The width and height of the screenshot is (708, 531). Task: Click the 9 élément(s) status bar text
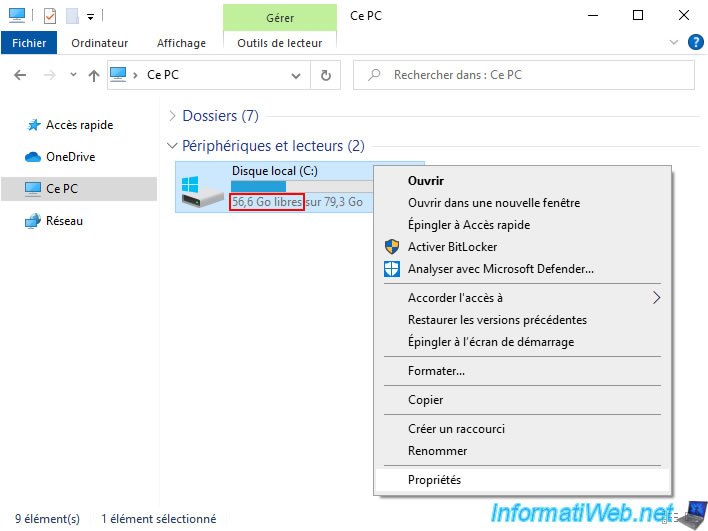click(x=47, y=519)
